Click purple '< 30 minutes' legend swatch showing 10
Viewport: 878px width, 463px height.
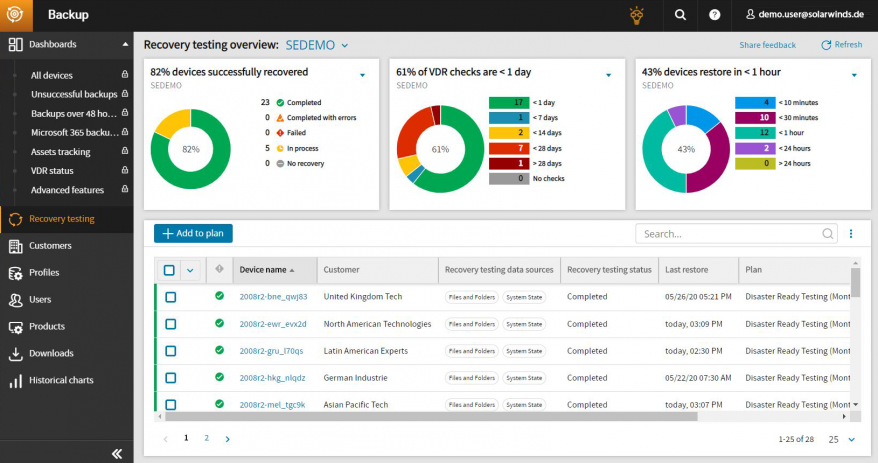pyautogui.click(x=755, y=118)
